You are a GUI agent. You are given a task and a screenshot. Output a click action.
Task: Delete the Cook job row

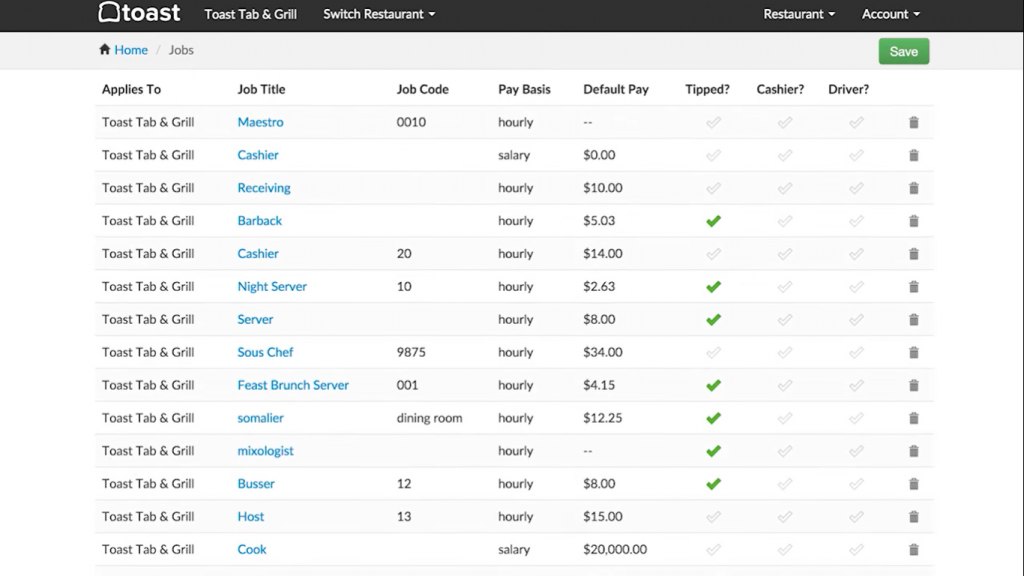point(913,550)
